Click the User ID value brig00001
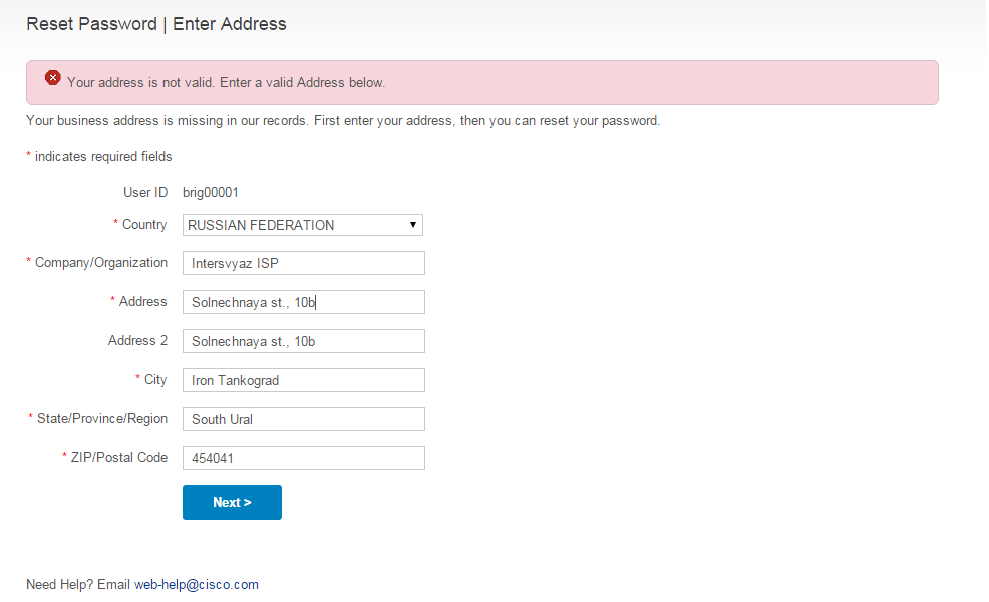 pyautogui.click(x=211, y=192)
